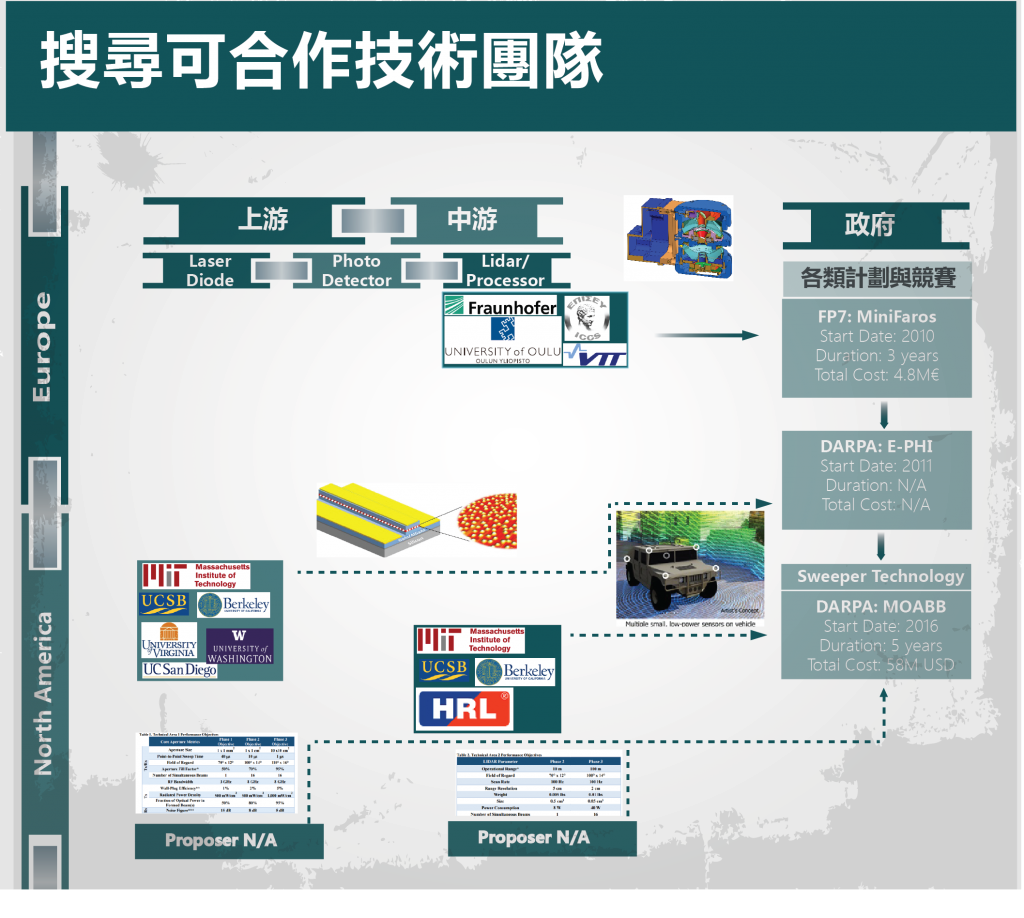The height and width of the screenshot is (918, 1024).
Task: Open the yellow waveguide chip illustration
Action: [x=417, y=520]
